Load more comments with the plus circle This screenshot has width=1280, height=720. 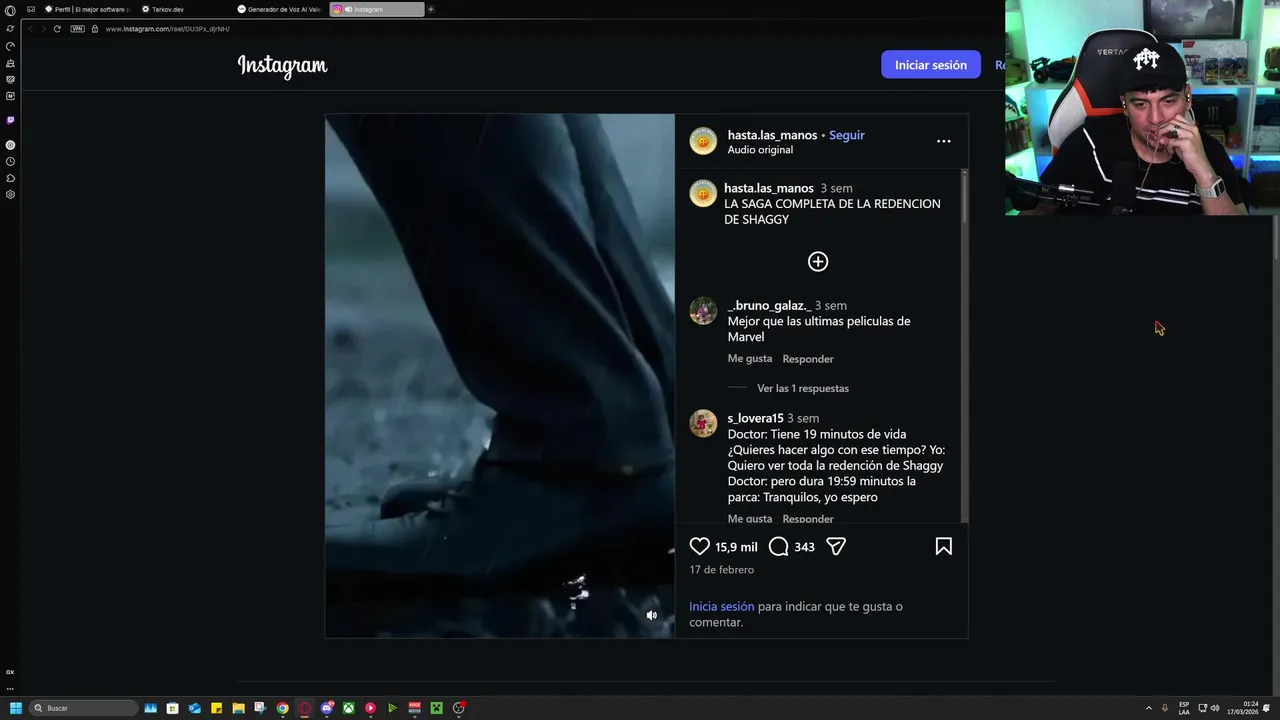click(x=818, y=261)
